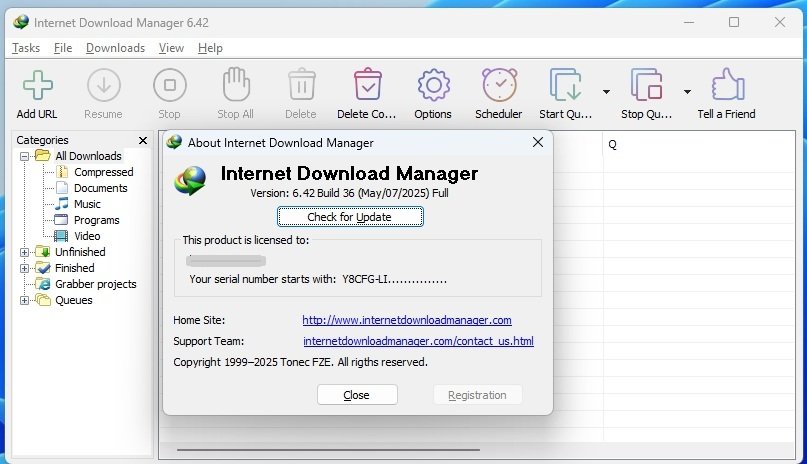The image size is (807, 464).
Task: Open the internetdownloadmanager.com home site link
Action: [x=407, y=320]
